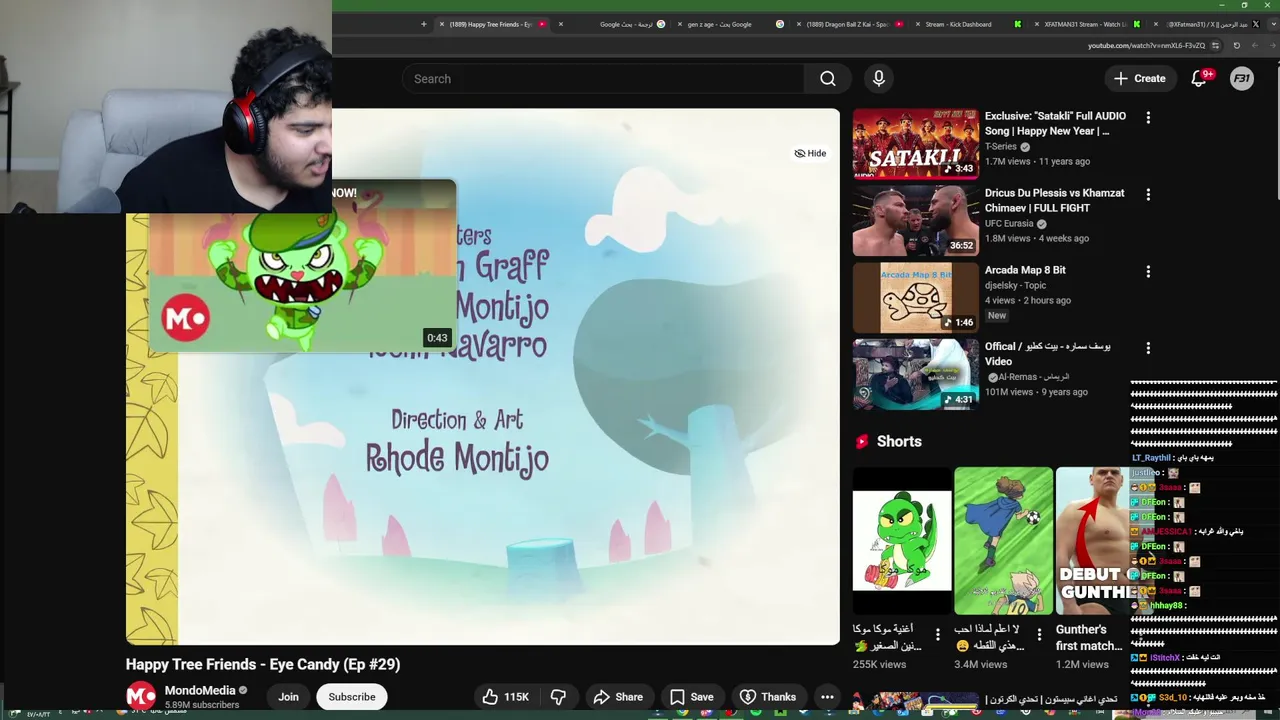Open the Arcada turtle thumbnail
The height and width of the screenshot is (720, 1280).
916,297
